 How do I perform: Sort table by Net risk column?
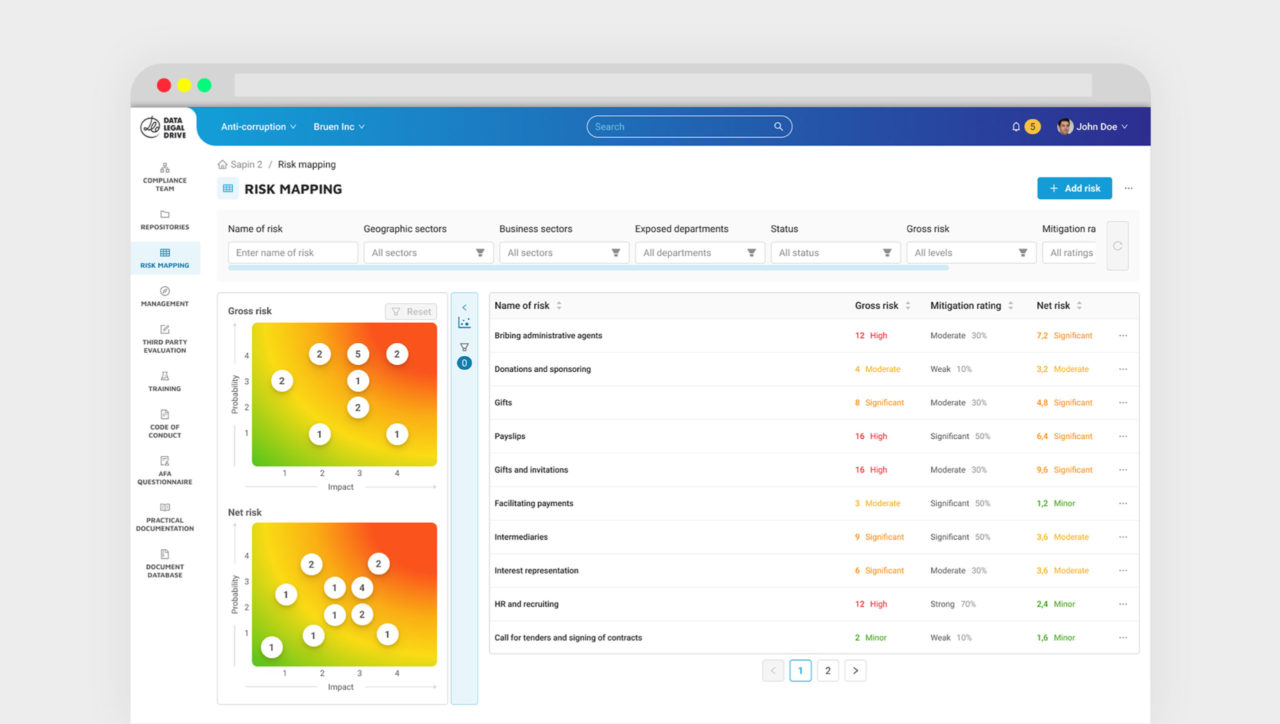pyautogui.click(x=1079, y=306)
